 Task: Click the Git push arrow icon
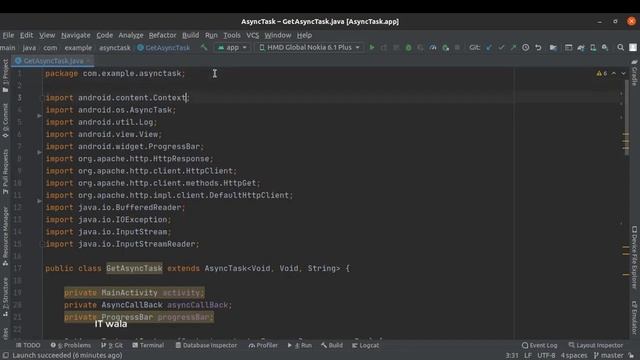point(513,48)
